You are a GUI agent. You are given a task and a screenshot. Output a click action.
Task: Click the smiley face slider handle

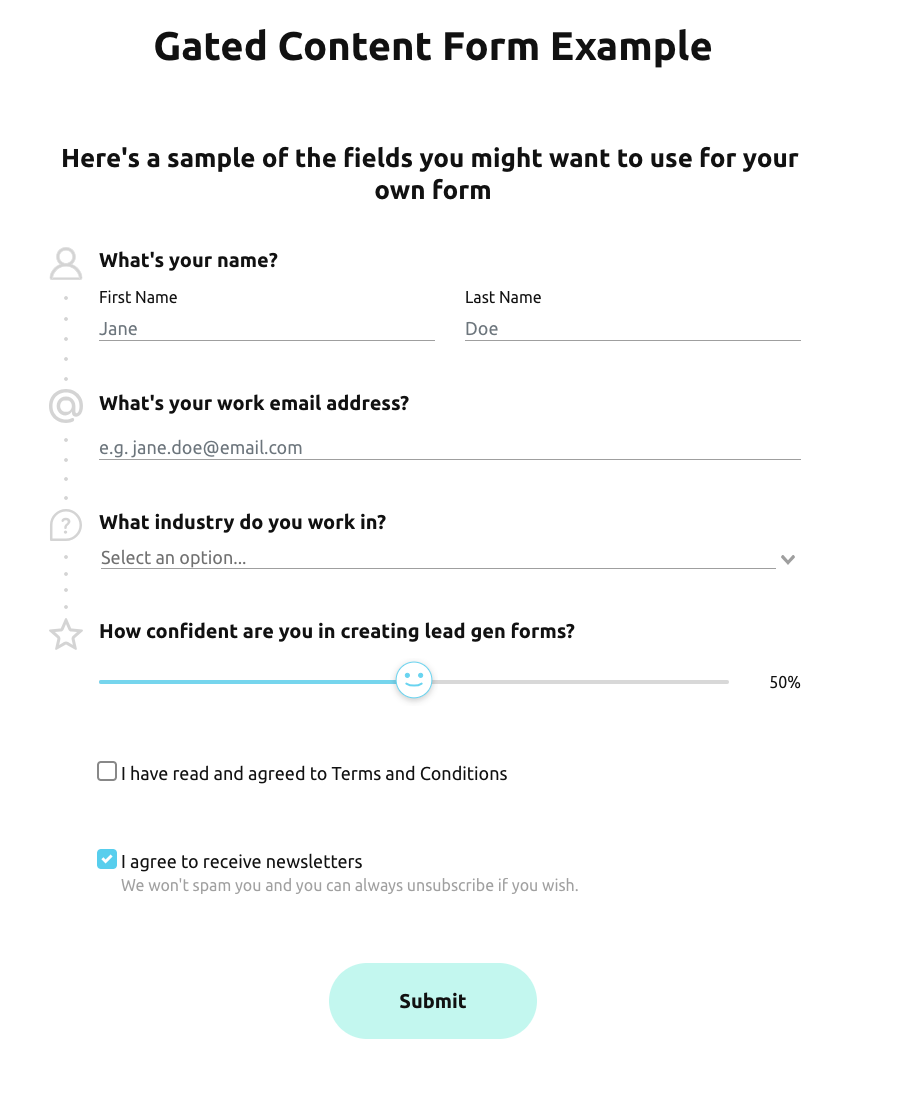point(413,680)
